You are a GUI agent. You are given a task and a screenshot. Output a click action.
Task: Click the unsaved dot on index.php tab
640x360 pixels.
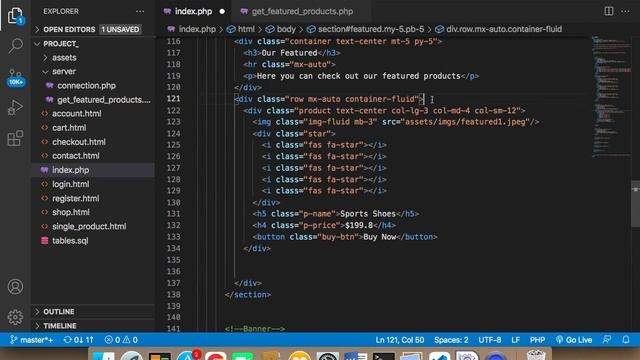point(222,11)
